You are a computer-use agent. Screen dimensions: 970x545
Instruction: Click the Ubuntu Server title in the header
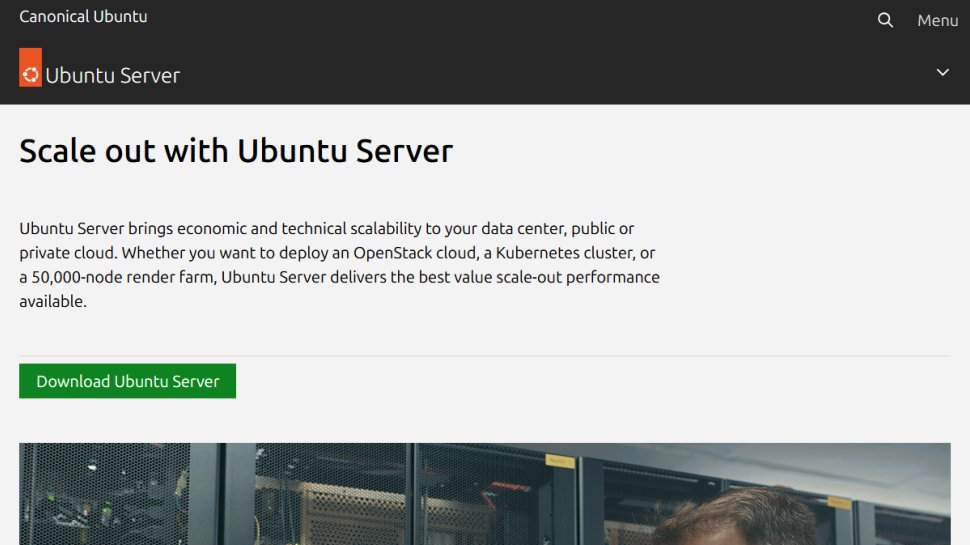(x=113, y=76)
